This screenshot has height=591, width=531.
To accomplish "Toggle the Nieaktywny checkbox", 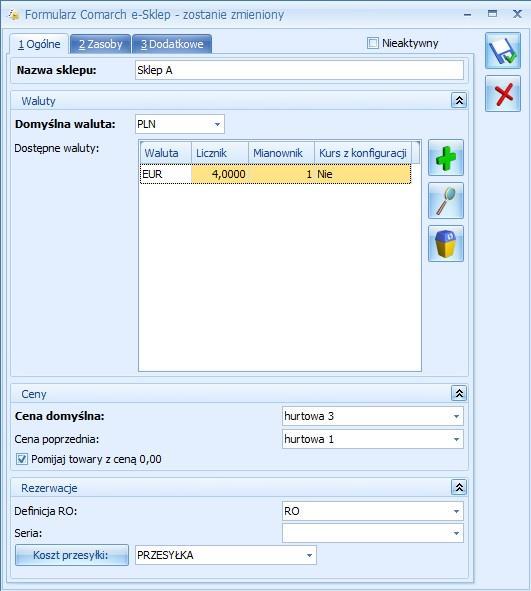I will coord(372,43).
